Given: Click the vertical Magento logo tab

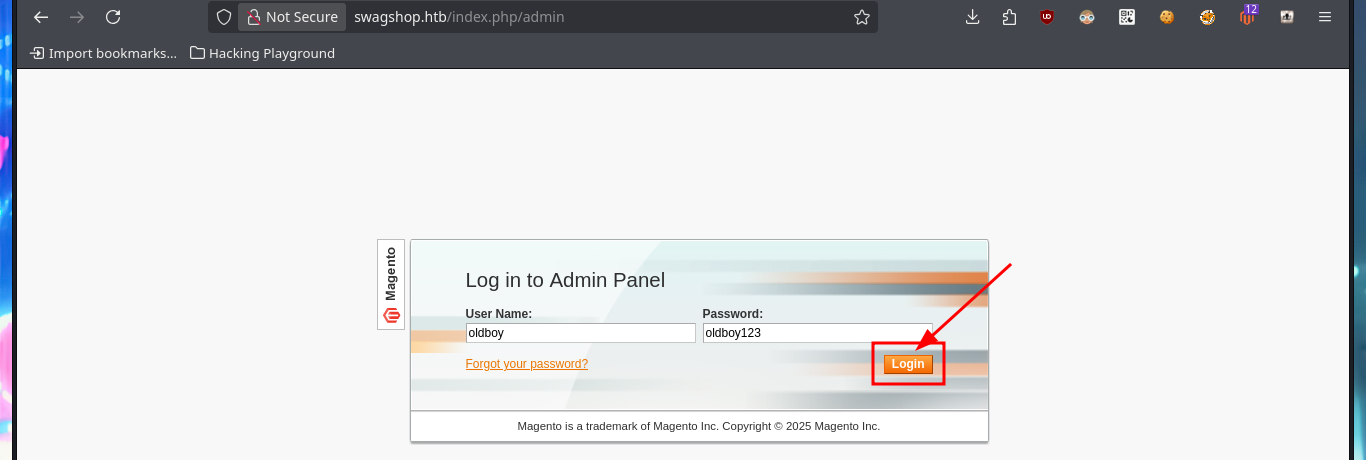Looking at the screenshot, I should 391,285.
